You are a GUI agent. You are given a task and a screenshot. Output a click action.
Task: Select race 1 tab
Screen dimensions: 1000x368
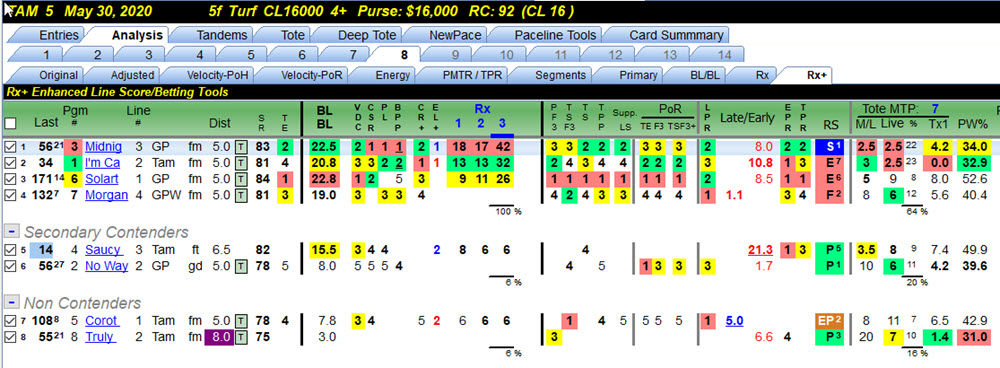[47, 55]
